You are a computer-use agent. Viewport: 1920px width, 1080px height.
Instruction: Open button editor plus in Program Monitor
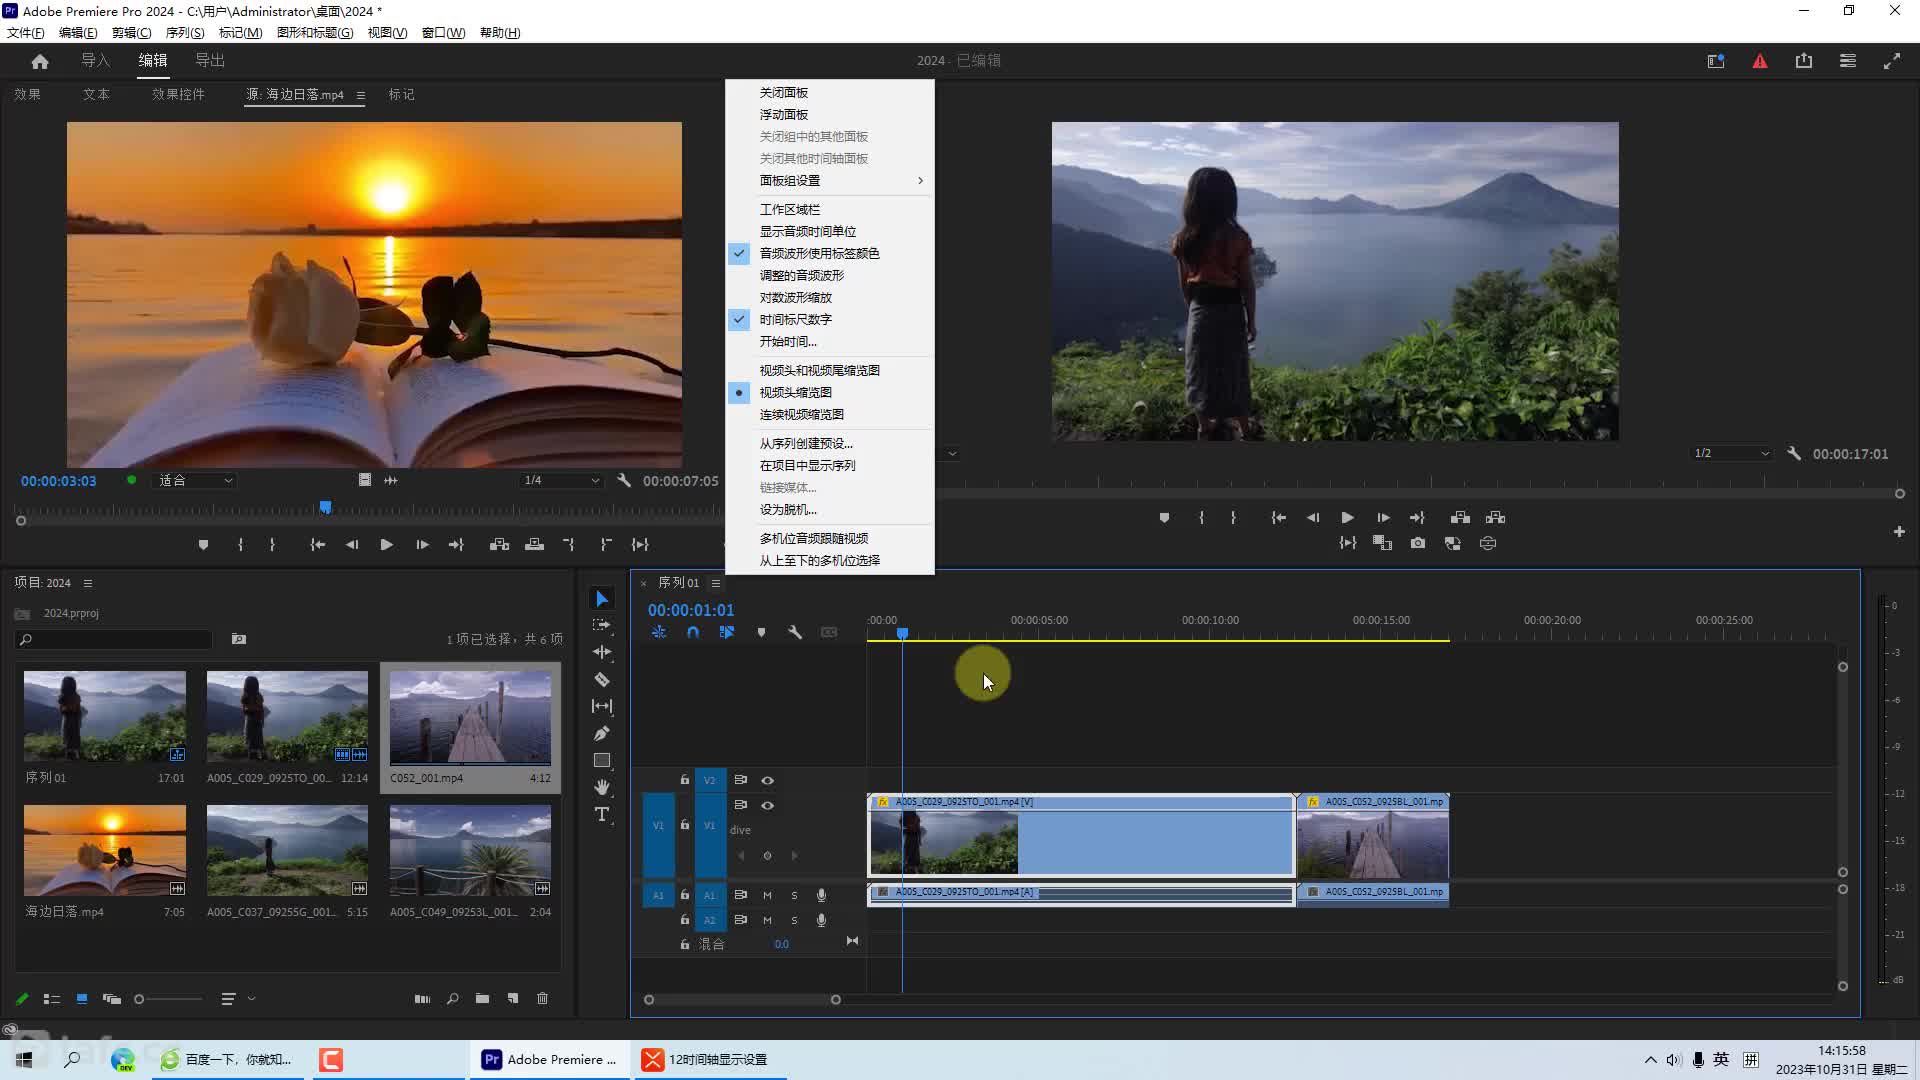[x=1899, y=532]
